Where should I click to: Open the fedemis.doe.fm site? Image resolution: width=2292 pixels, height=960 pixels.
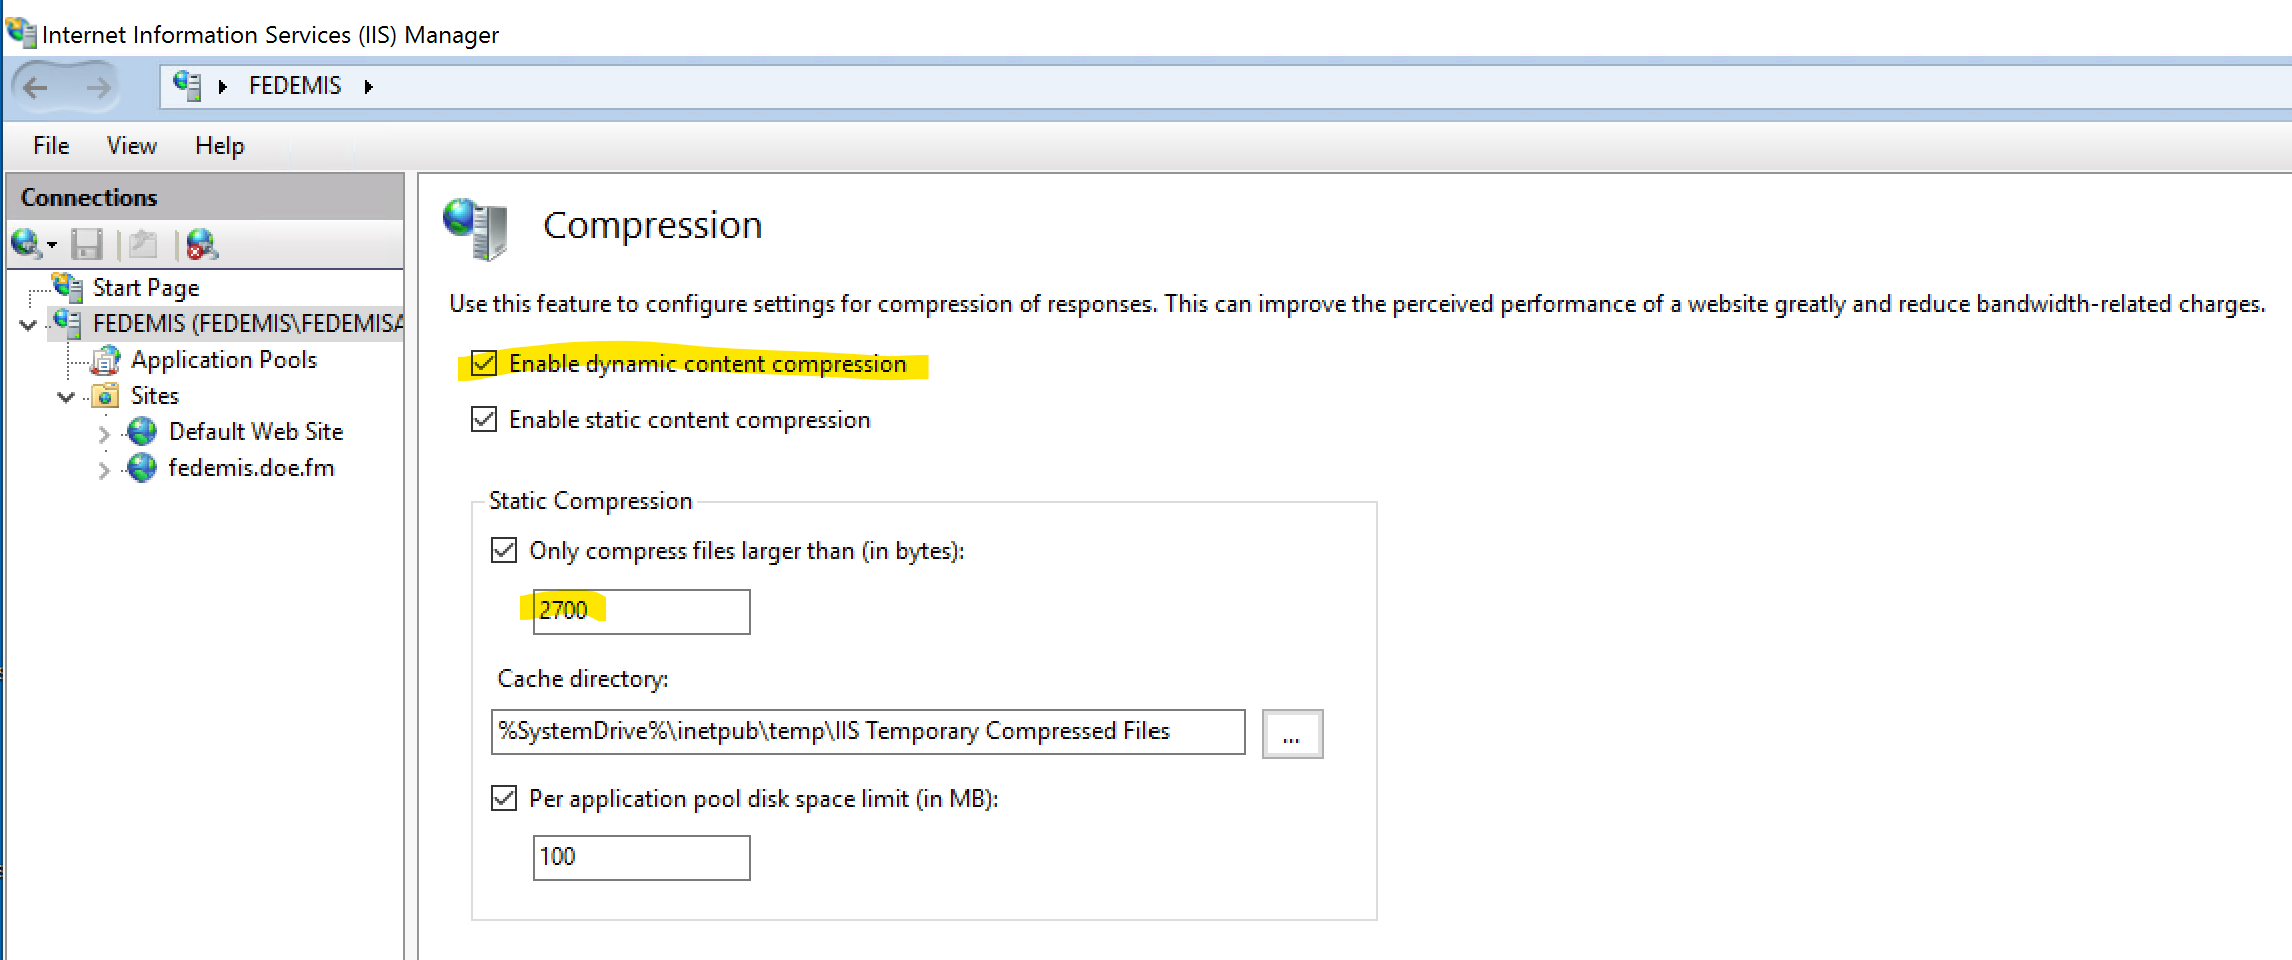[x=250, y=468]
